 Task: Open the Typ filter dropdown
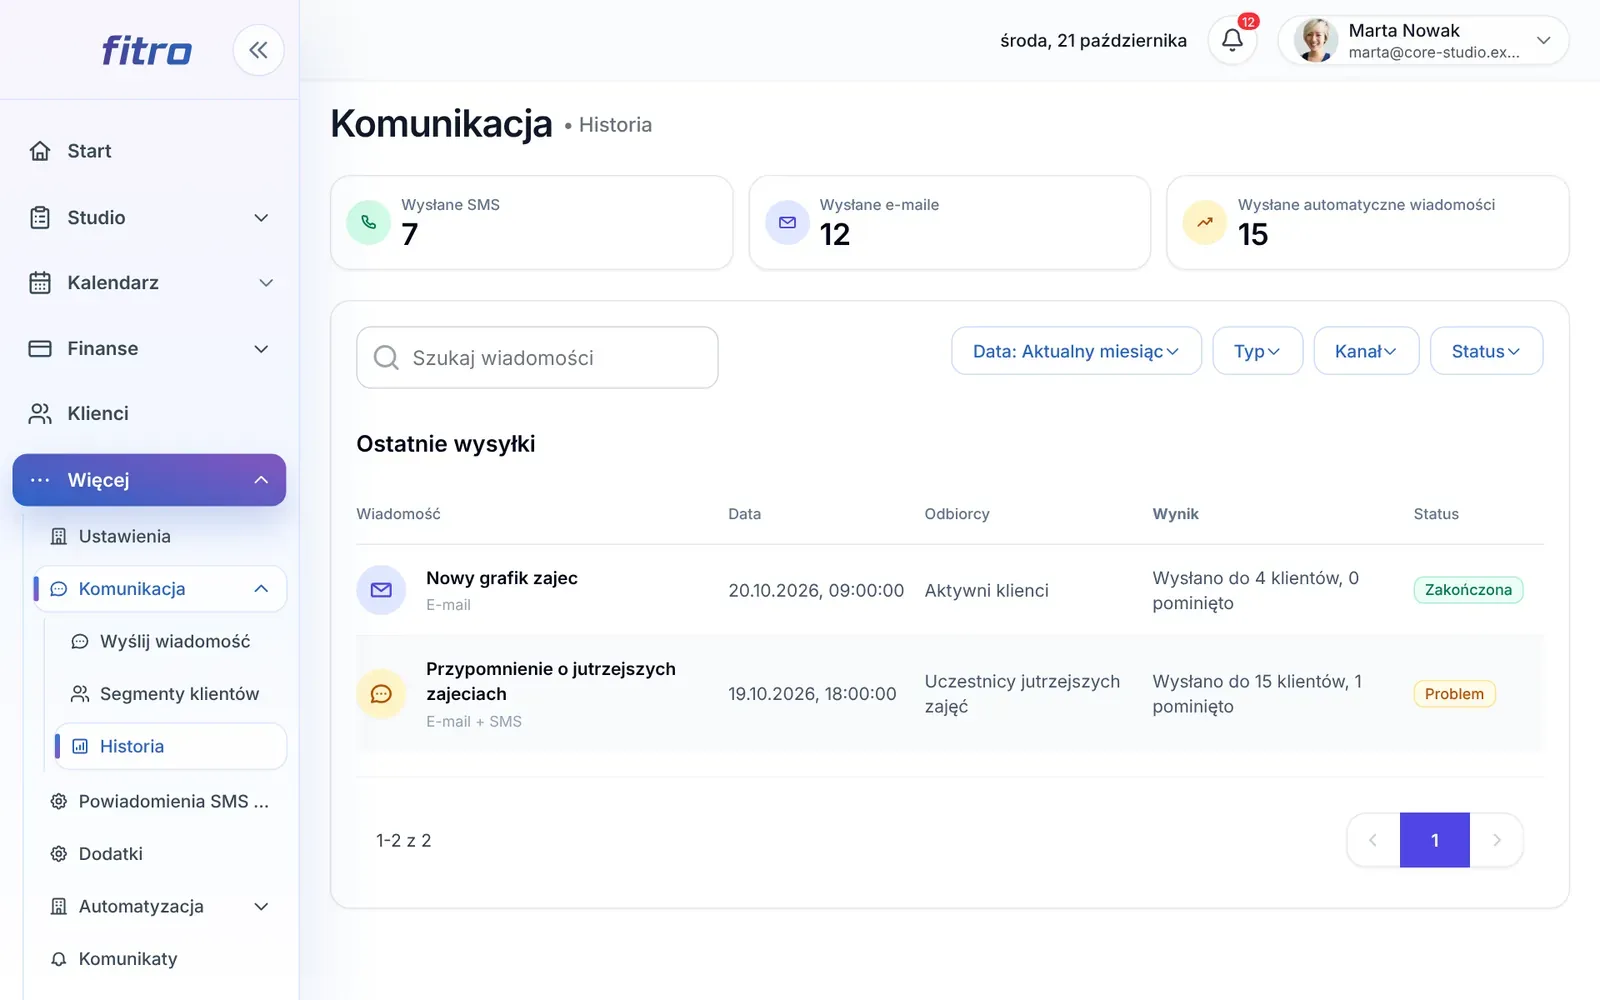coord(1257,351)
